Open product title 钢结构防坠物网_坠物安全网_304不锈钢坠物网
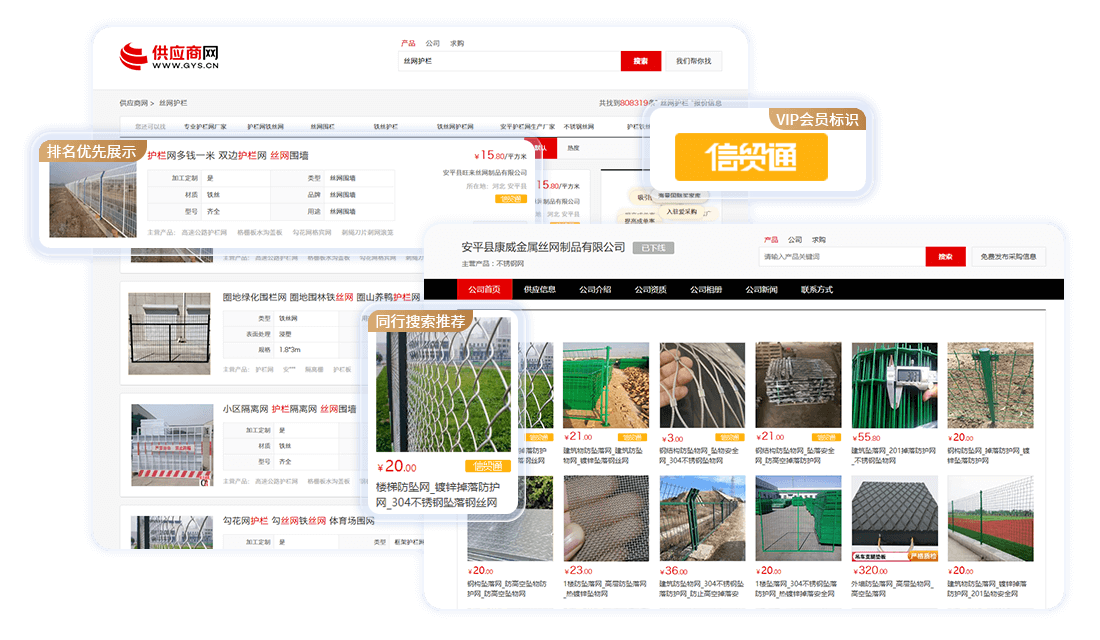The height and width of the screenshot is (640, 1100). coord(699,455)
